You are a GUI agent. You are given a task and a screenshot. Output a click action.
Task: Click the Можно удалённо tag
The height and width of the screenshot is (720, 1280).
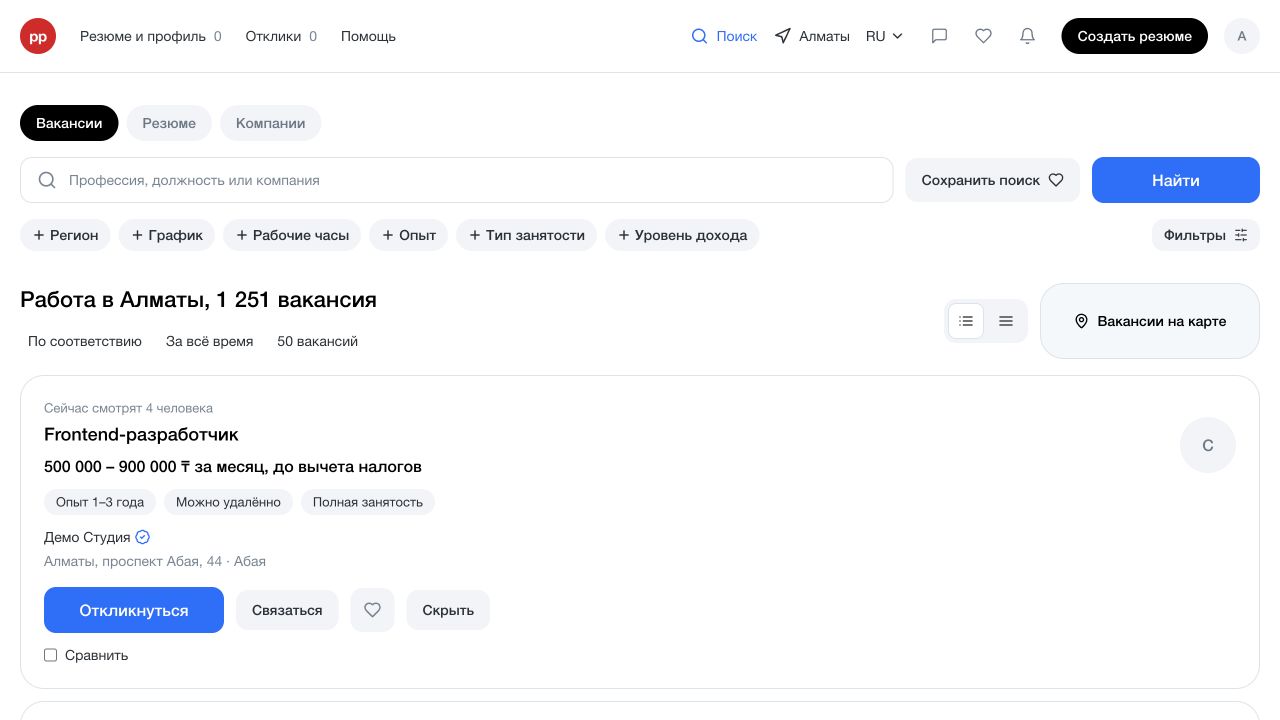click(228, 502)
